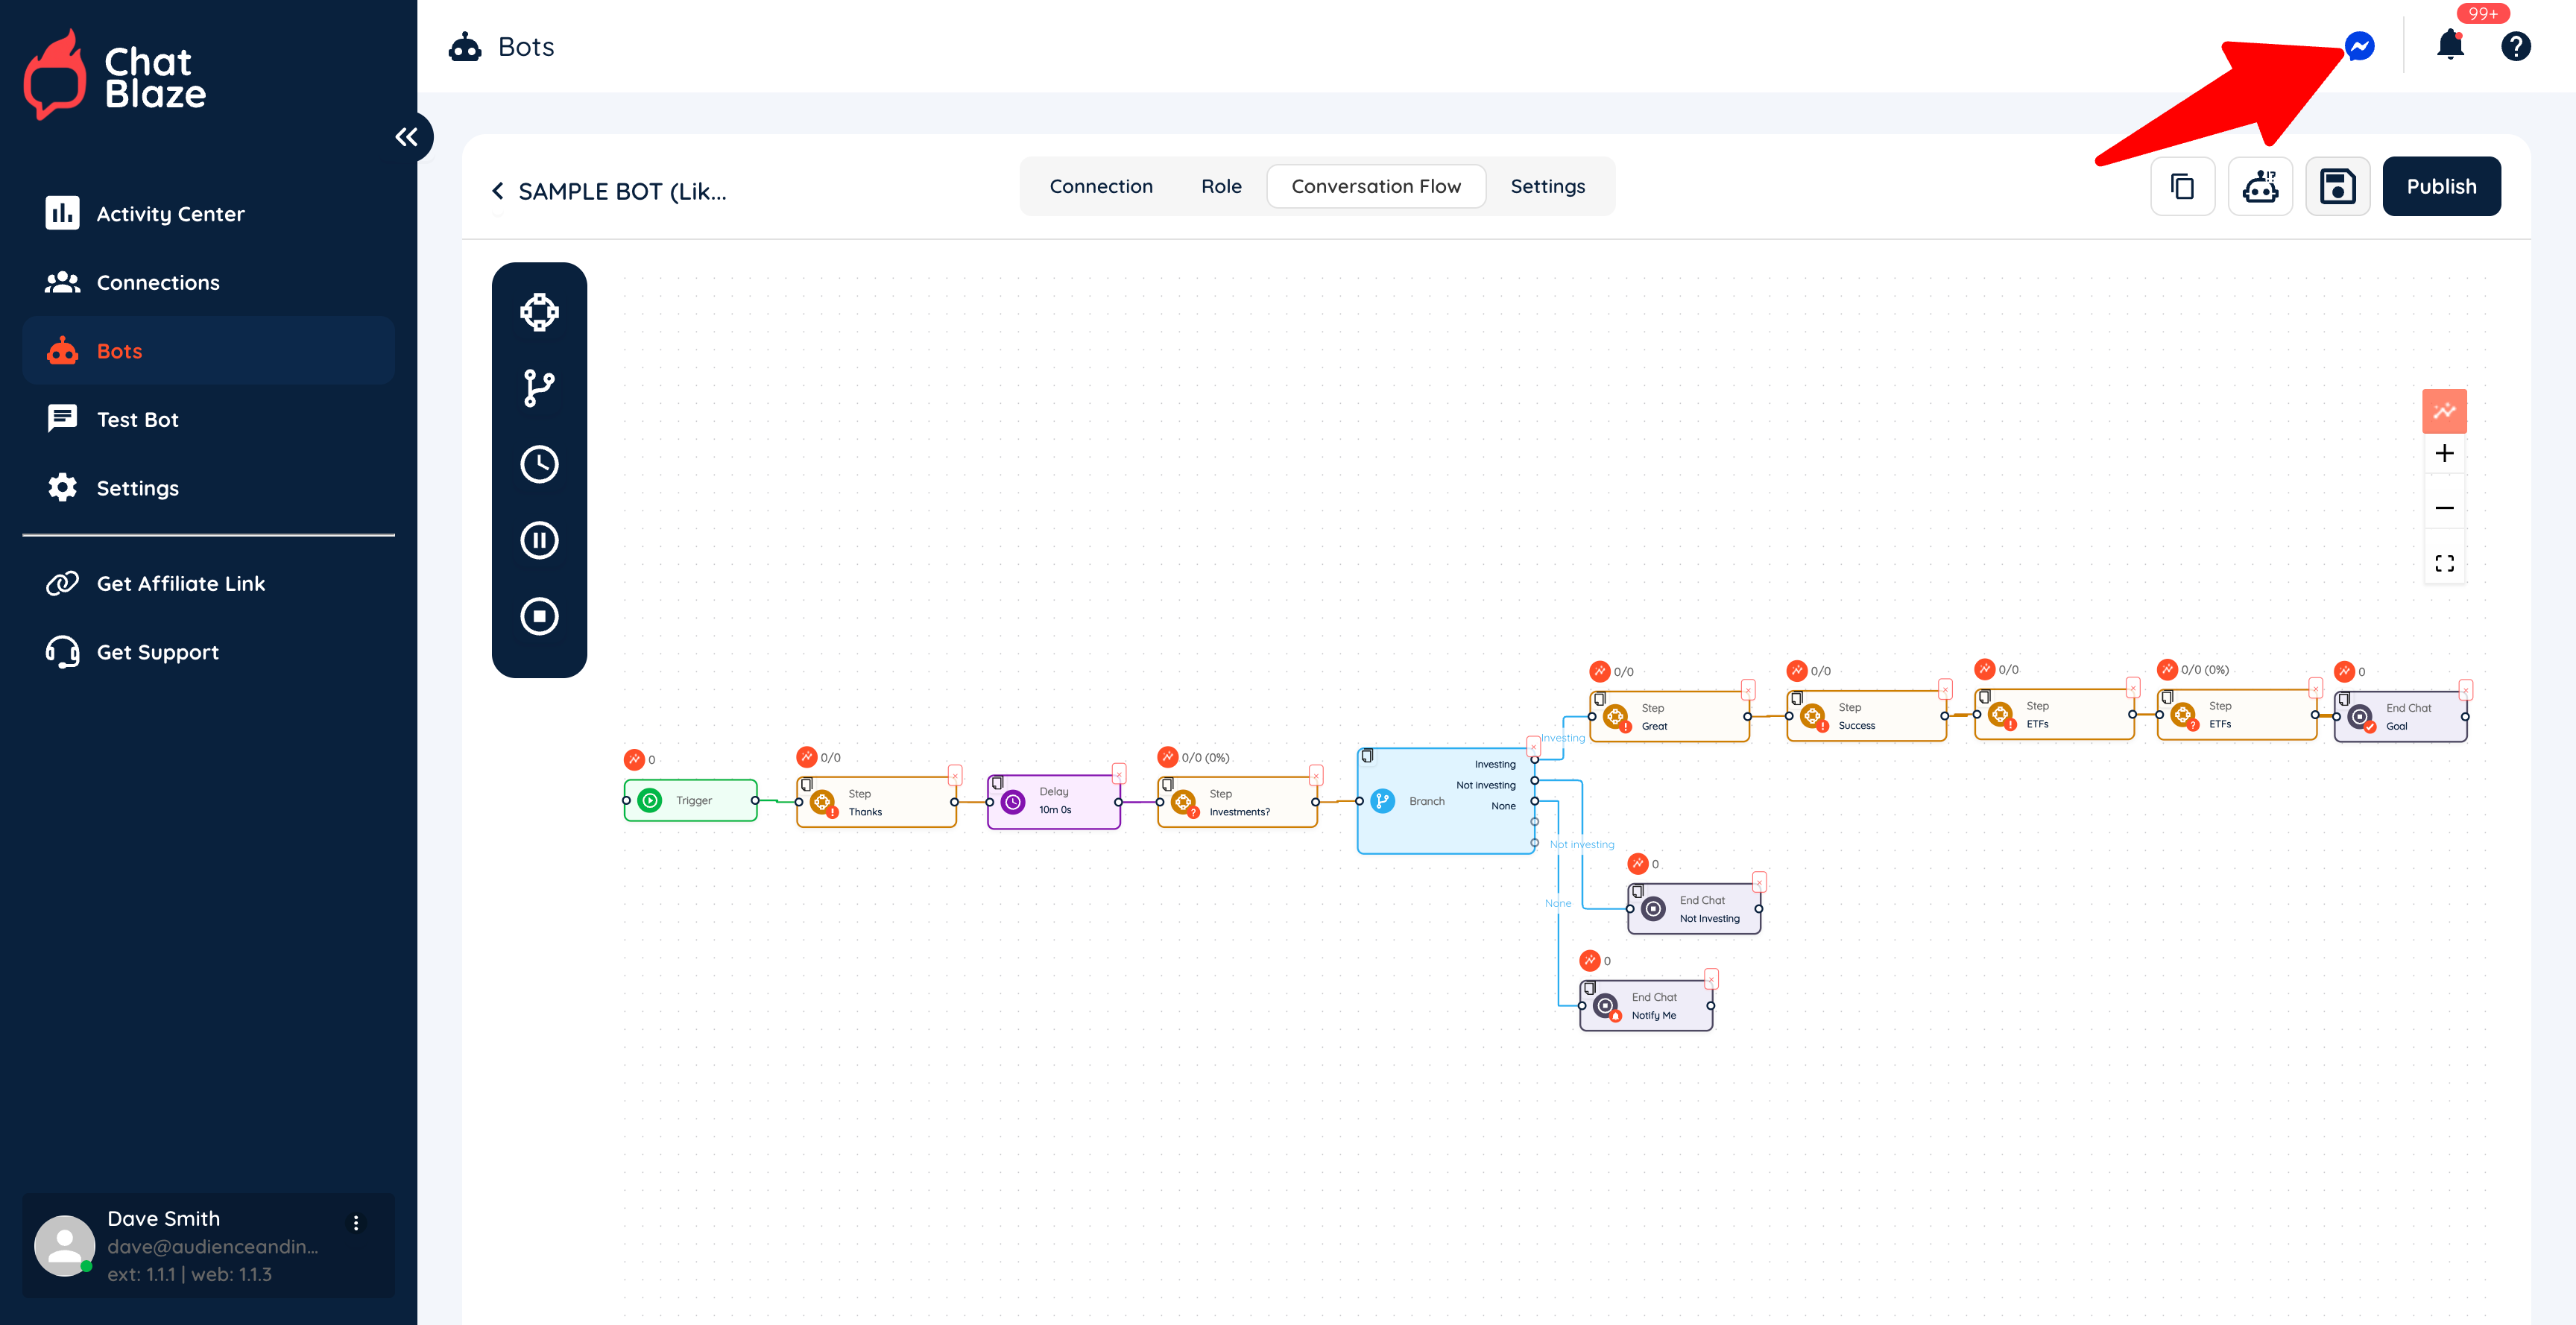This screenshot has width=2576, height=1325.
Task: Collapse the left sidebar
Action: coord(407,137)
